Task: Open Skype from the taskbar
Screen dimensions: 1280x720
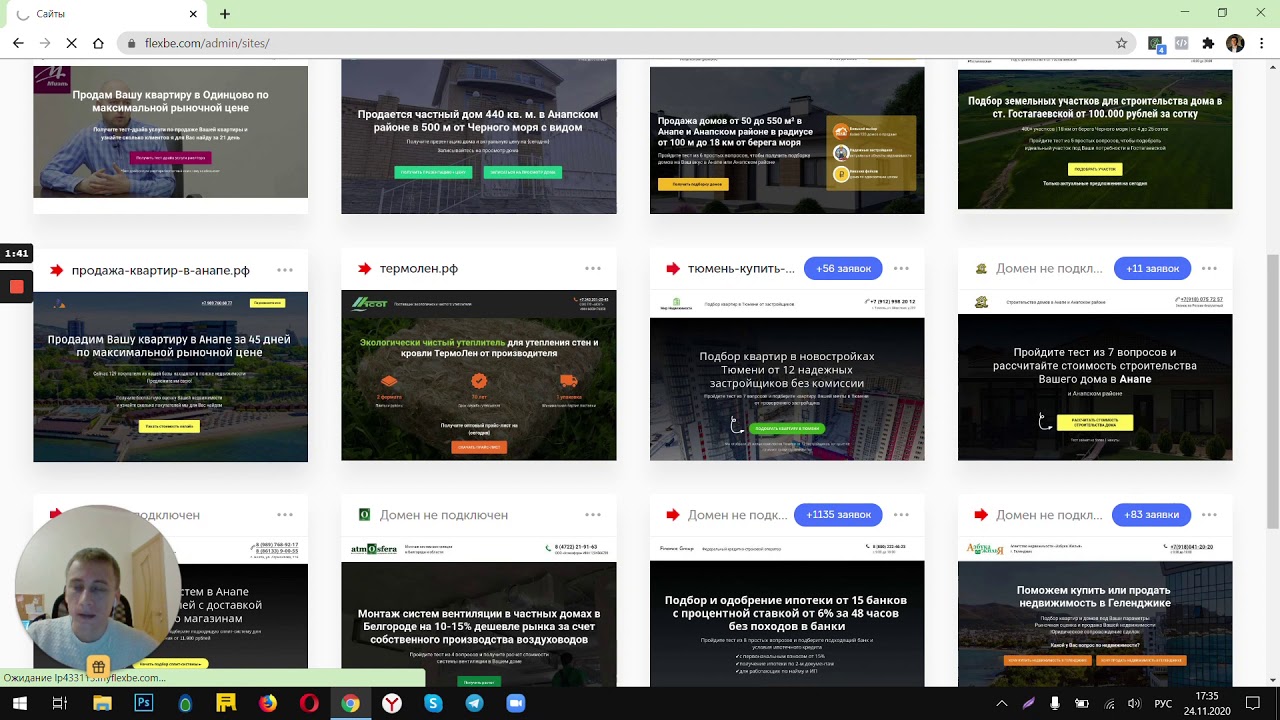Action: (433, 703)
